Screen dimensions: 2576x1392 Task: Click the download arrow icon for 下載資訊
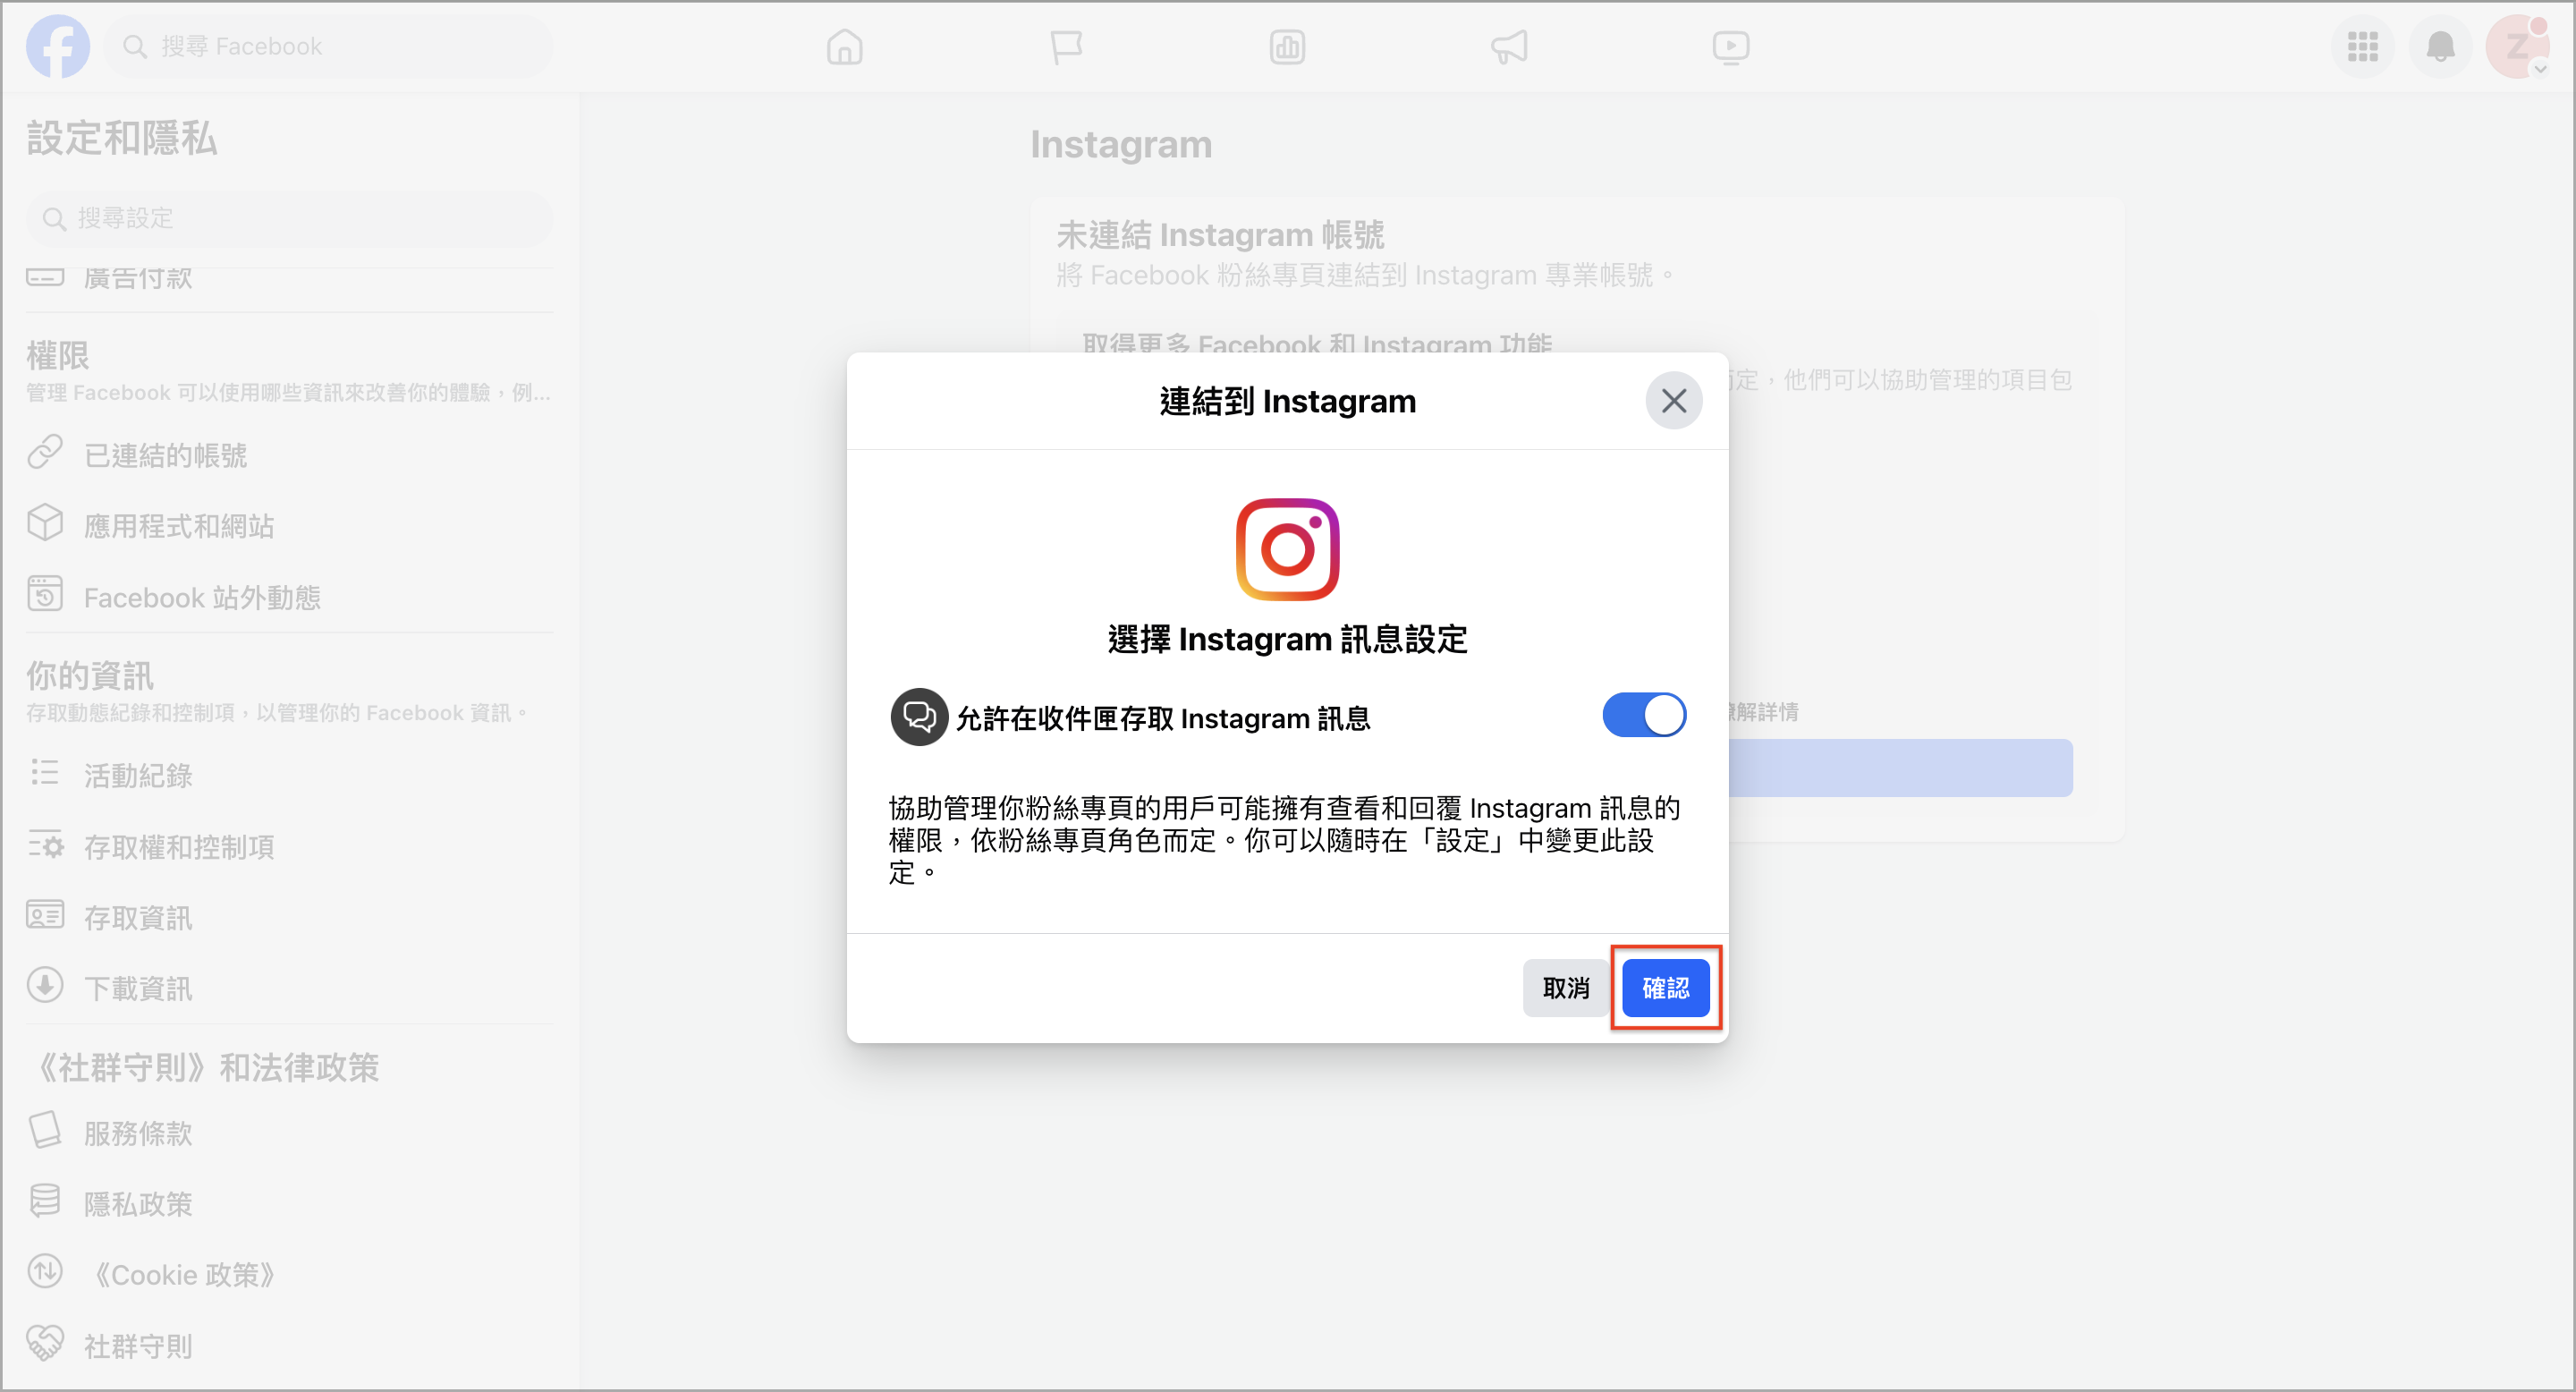(45, 985)
